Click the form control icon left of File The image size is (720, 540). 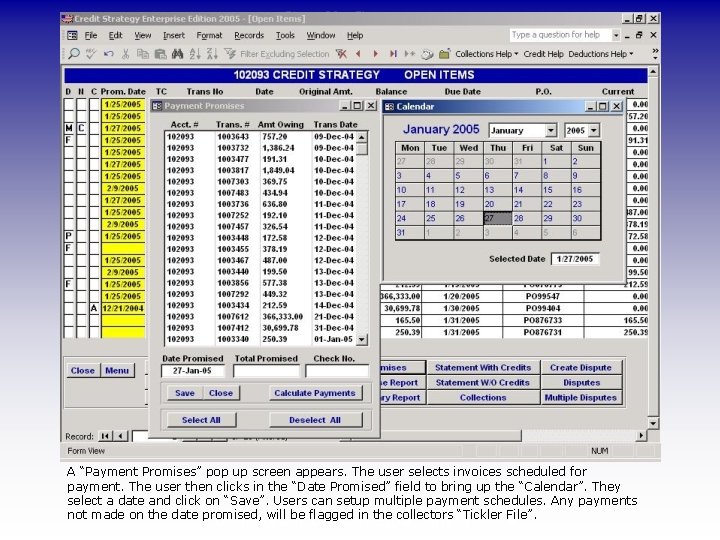click(x=73, y=35)
